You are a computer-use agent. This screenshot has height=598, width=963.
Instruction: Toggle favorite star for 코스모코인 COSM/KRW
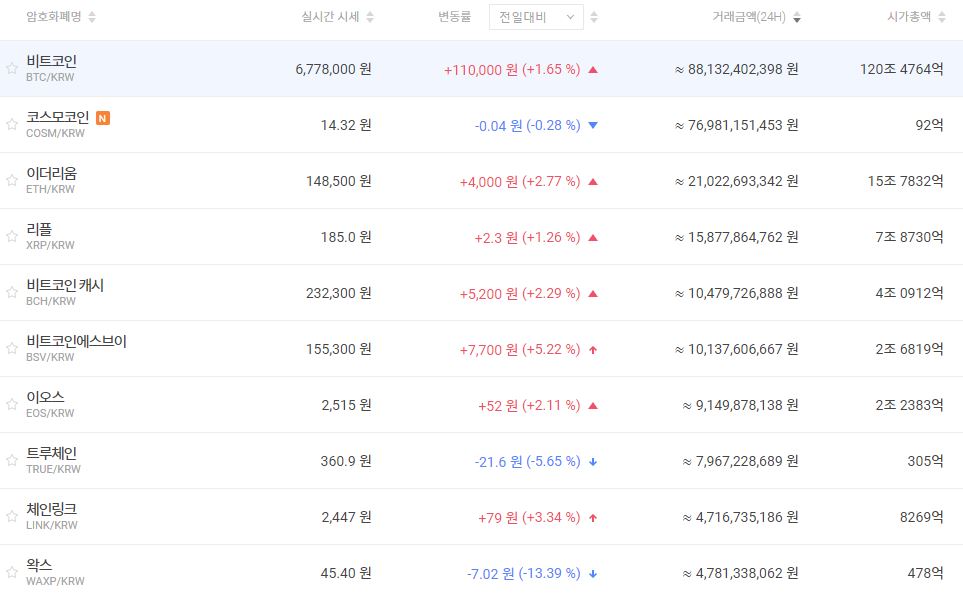(12, 125)
